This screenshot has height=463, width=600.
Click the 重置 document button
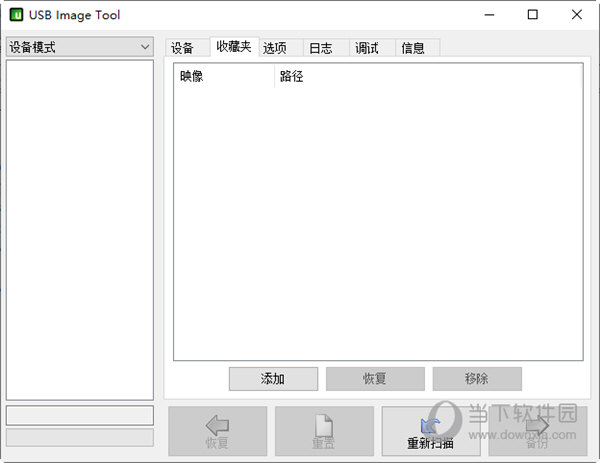click(x=324, y=431)
